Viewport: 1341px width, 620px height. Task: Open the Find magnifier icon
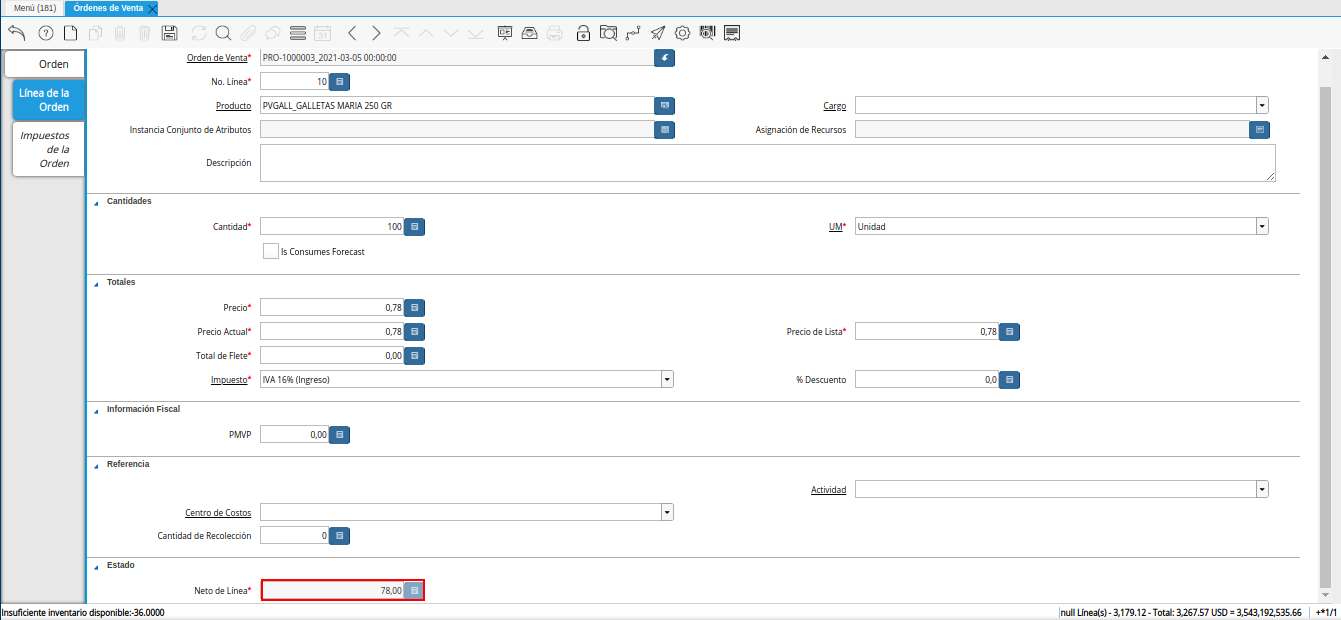click(x=223, y=33)
